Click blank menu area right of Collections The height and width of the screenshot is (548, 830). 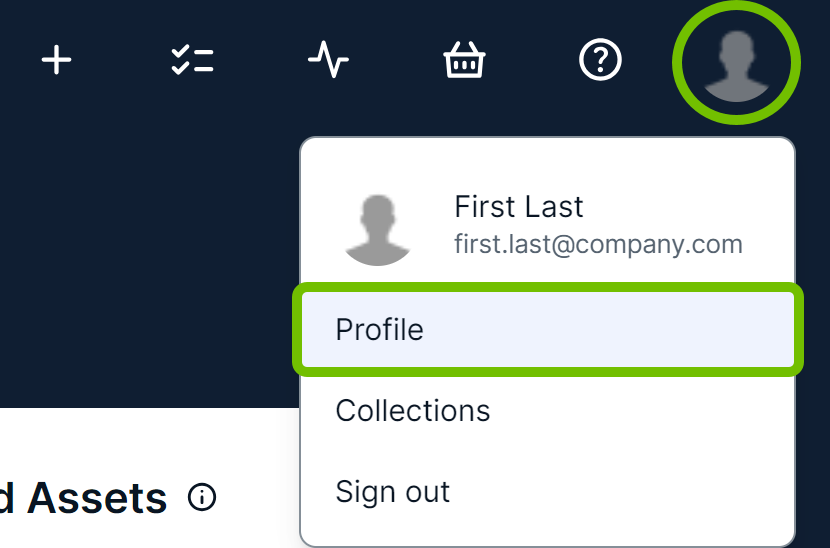[650, 411]
